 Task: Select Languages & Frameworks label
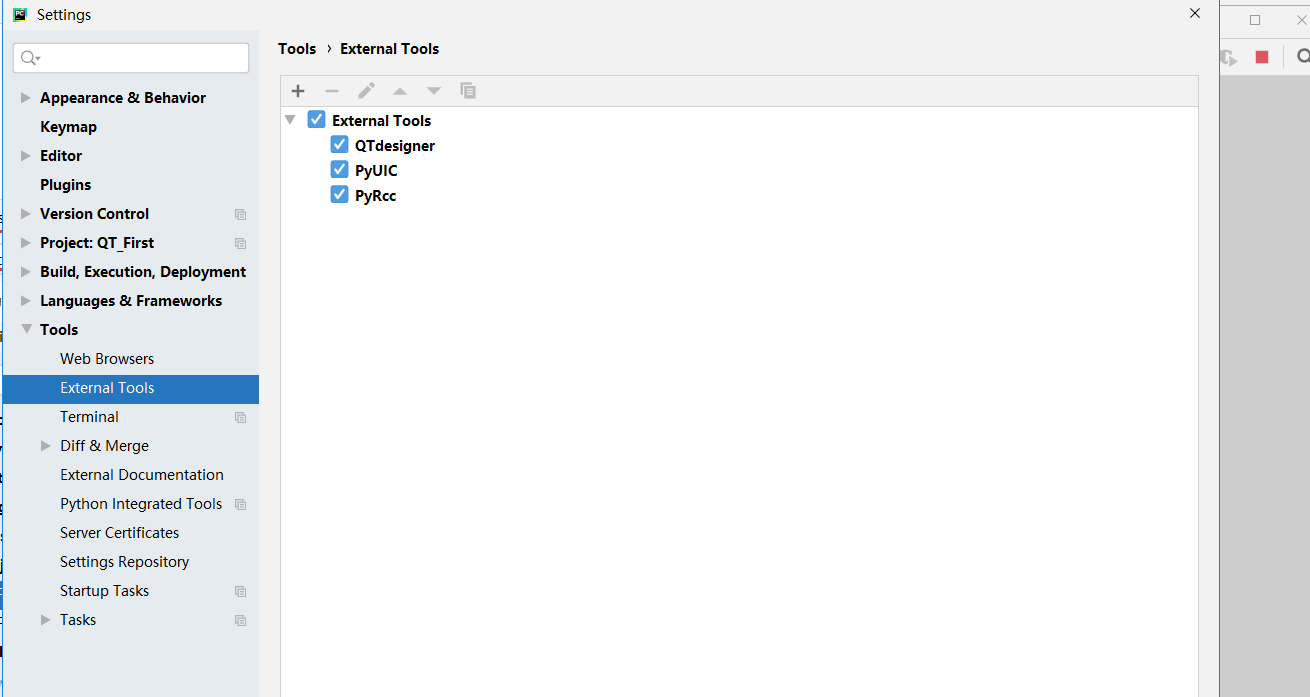(x=131, y=301)
